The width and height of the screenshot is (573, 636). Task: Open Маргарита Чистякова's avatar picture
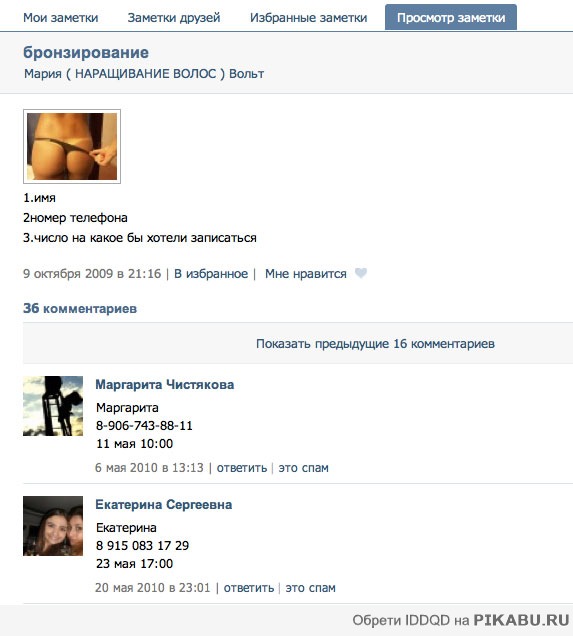53,406
